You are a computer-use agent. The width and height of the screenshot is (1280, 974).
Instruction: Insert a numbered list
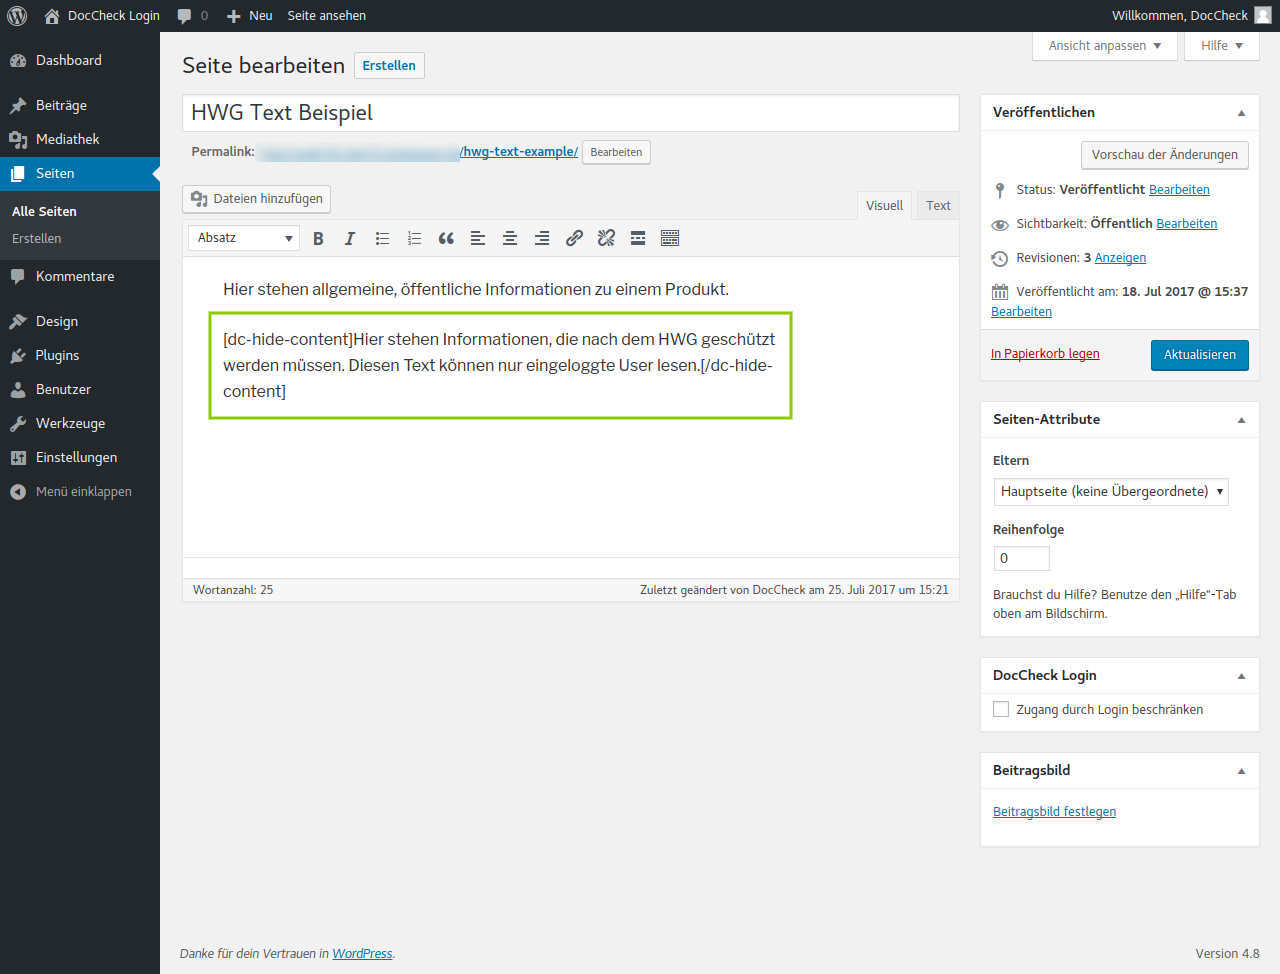[414, 238]
